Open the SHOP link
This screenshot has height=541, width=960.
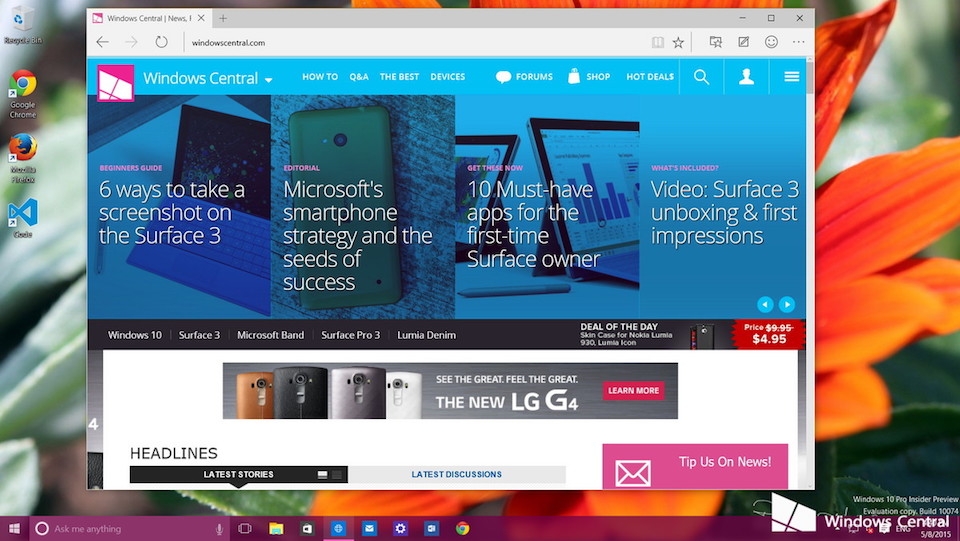[589, 76]
